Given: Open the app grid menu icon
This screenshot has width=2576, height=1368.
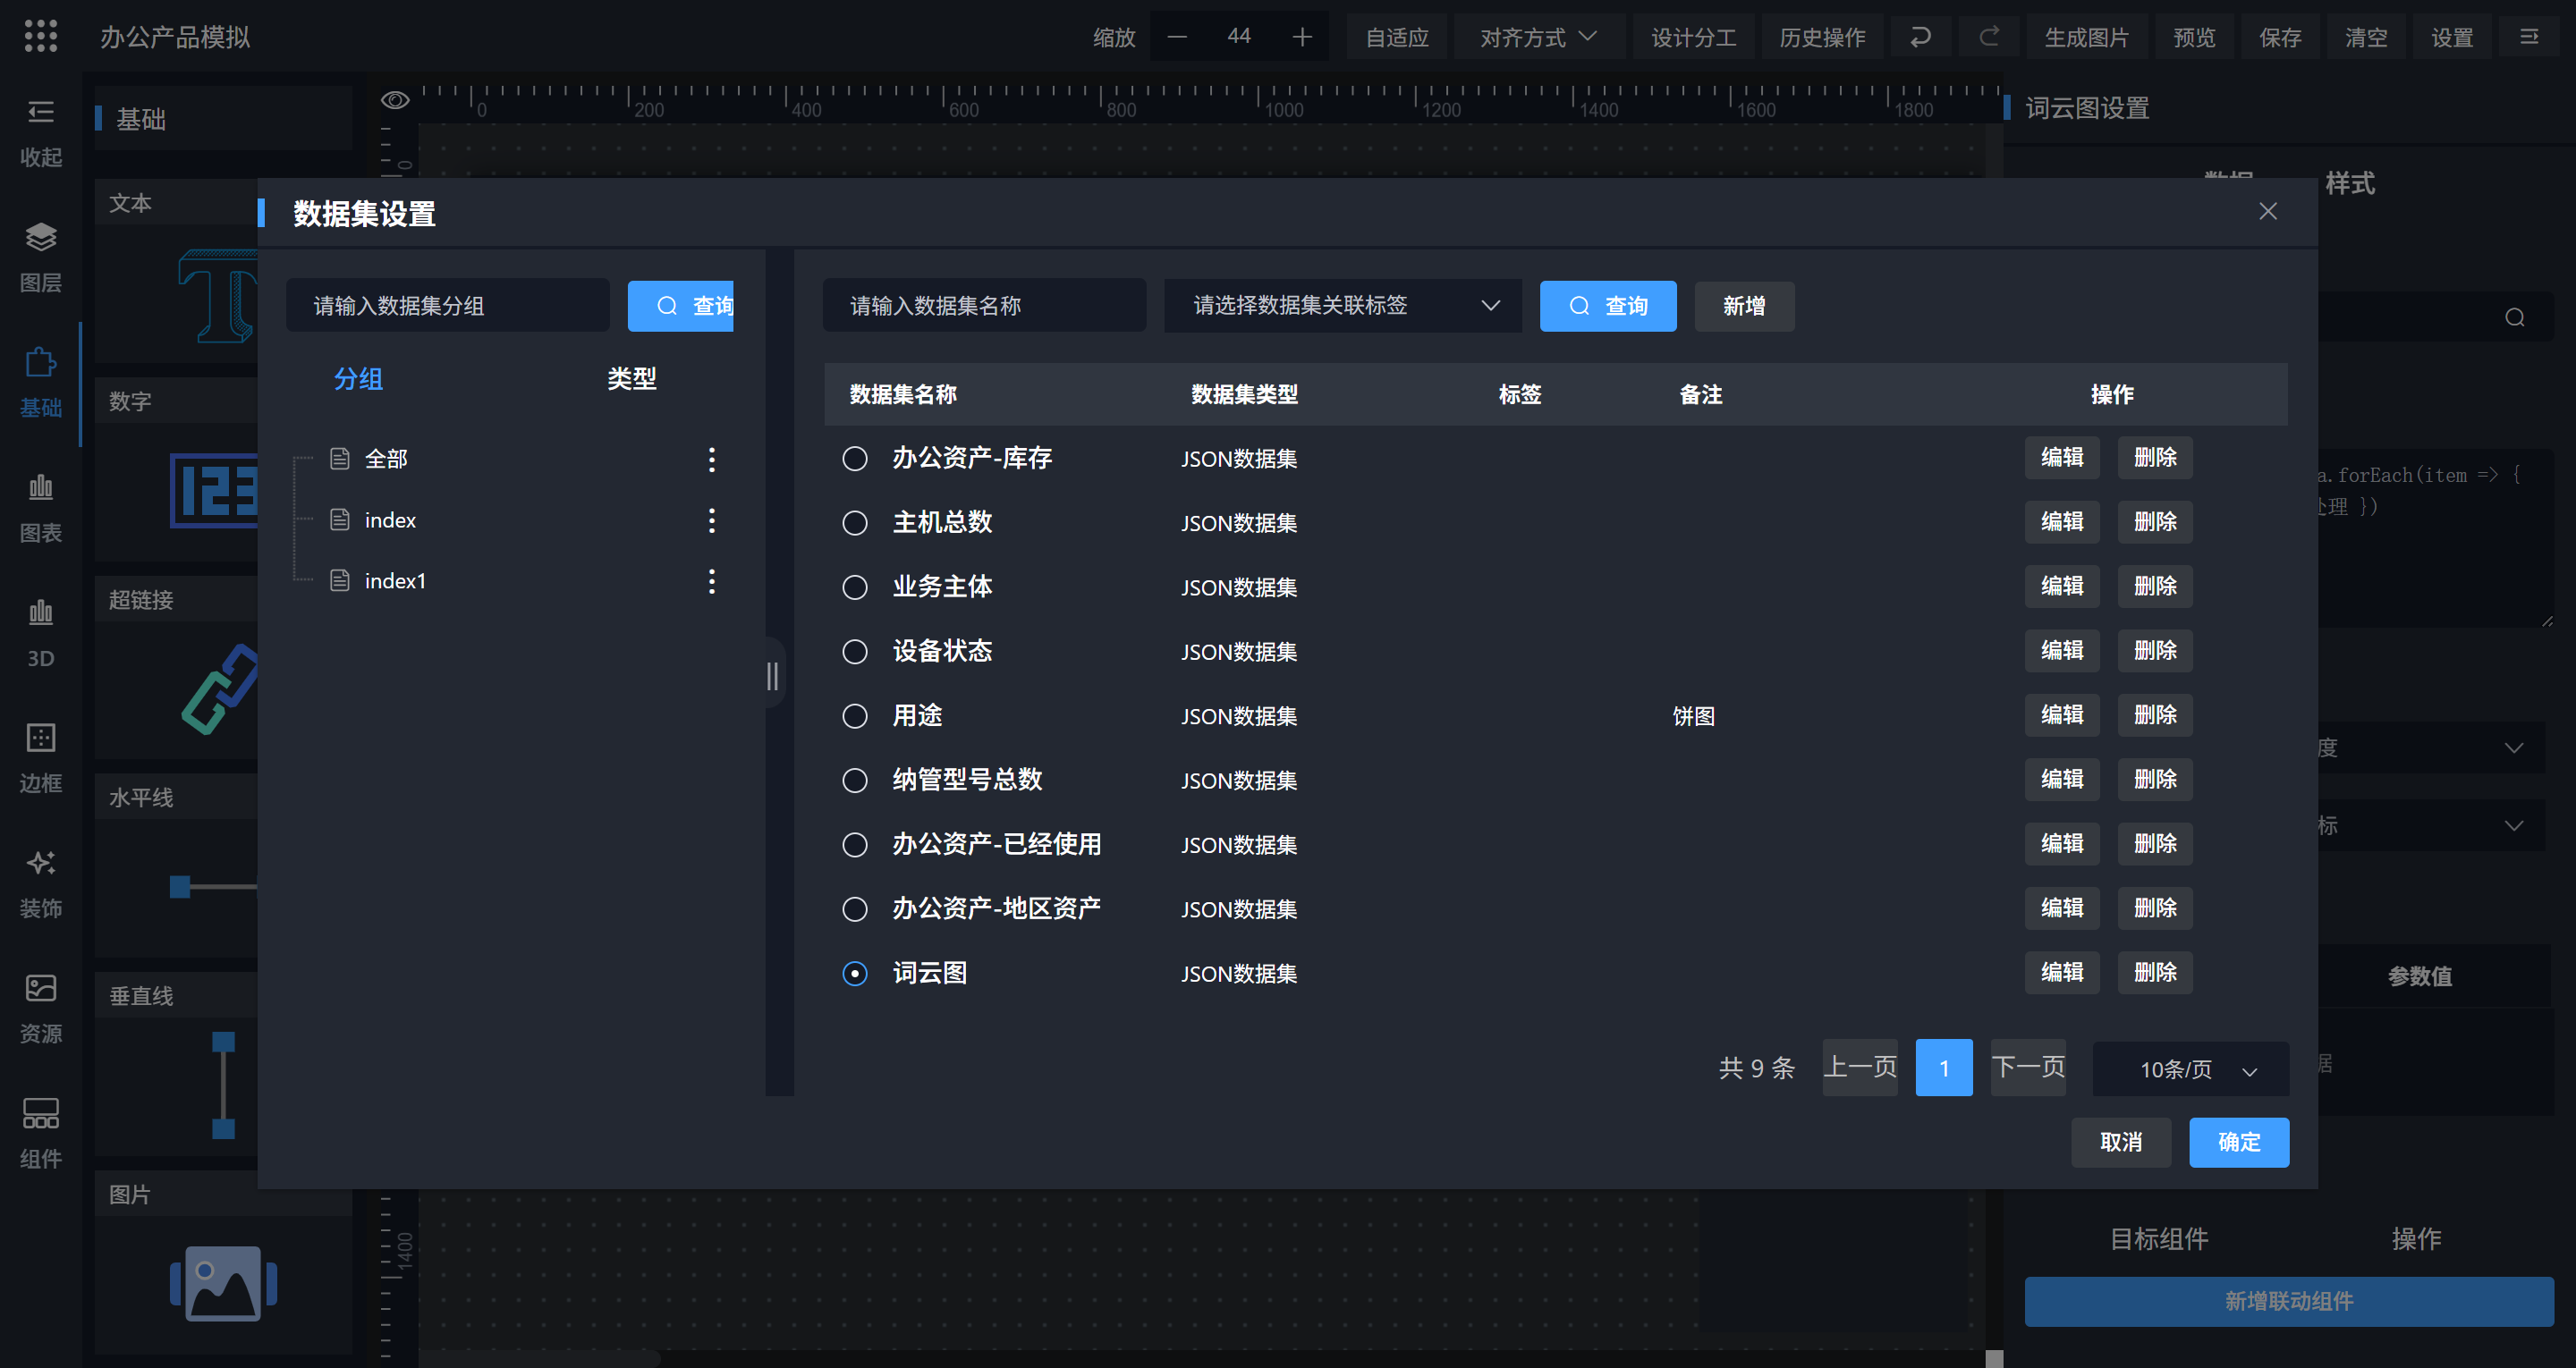Looking at the screenshot, I should [40, 37].
